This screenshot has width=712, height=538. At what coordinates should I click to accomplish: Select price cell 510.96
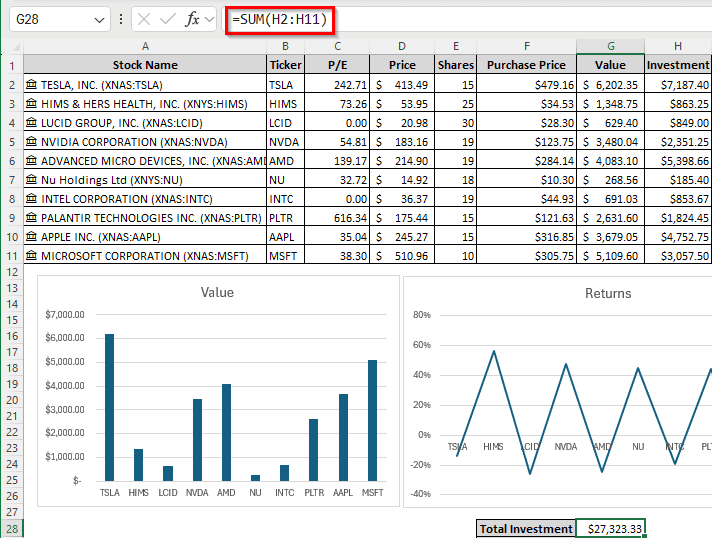click(x=402, y=256)
